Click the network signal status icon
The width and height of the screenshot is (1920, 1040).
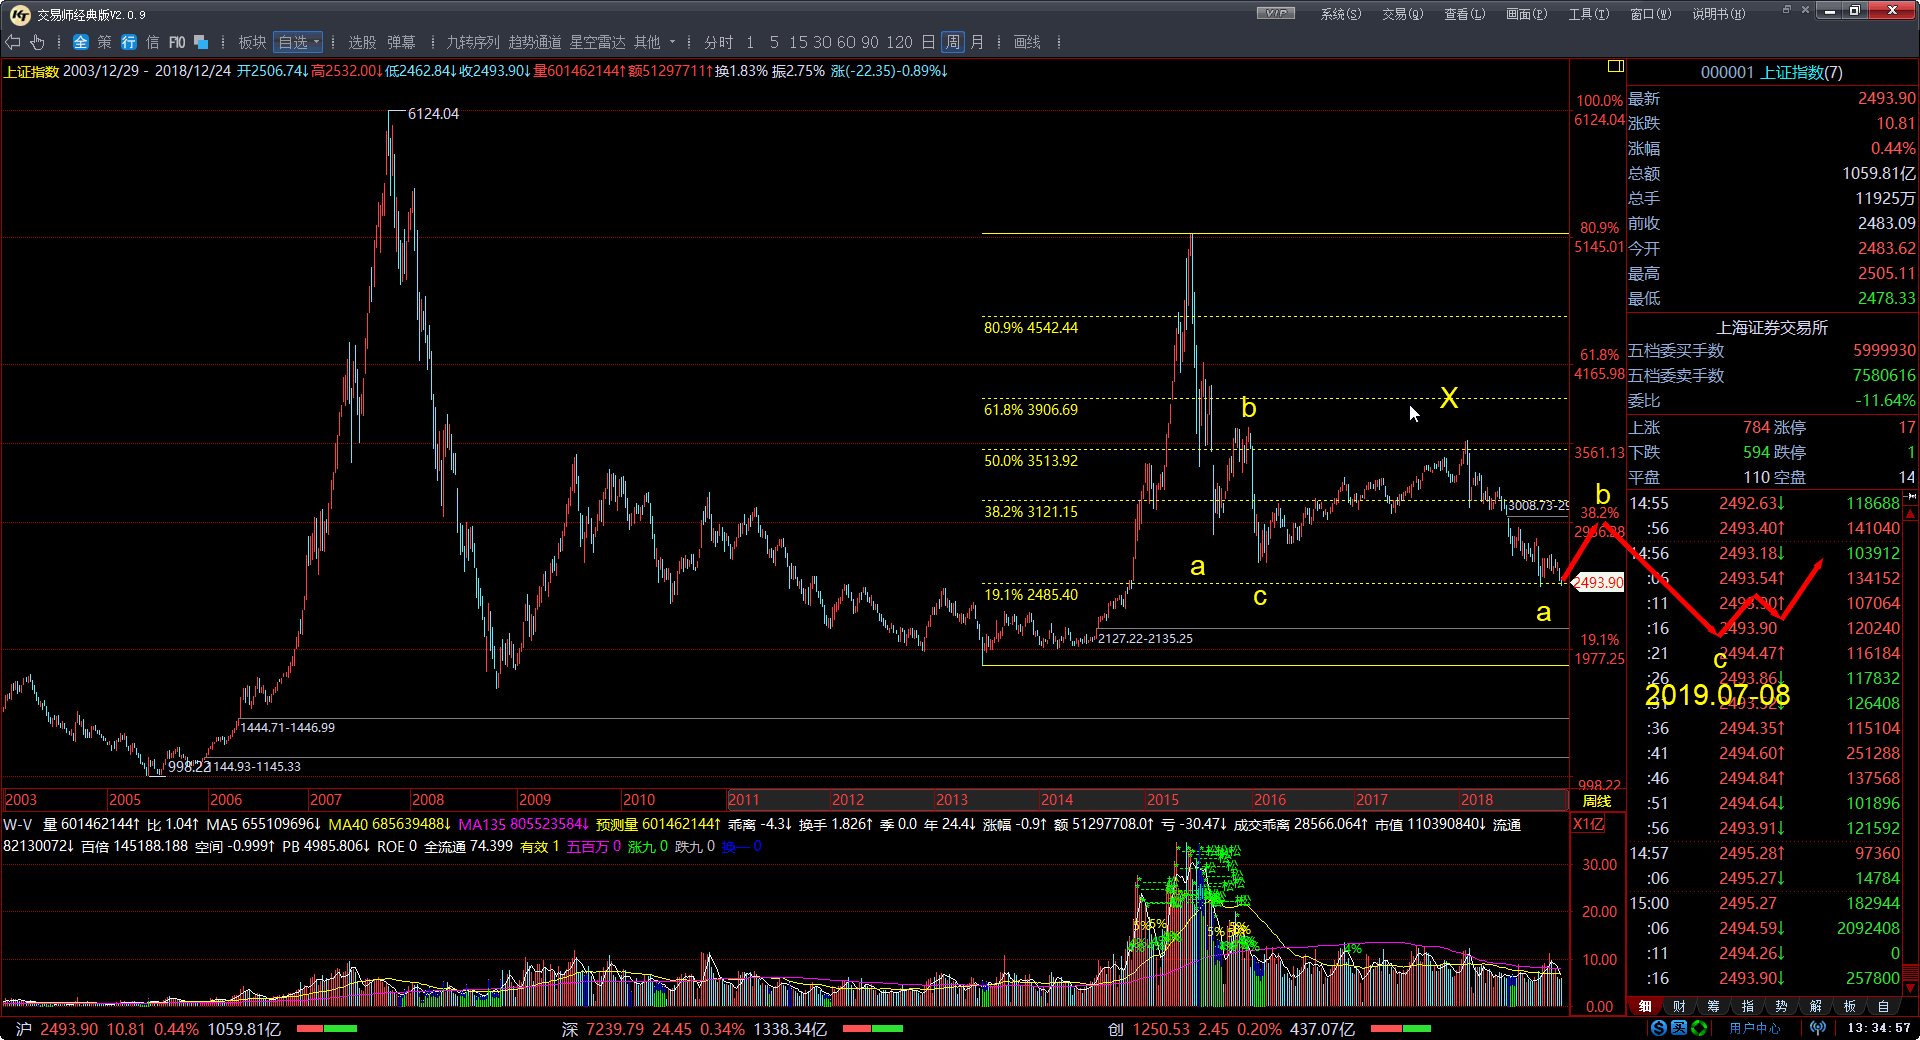point(1818,1028)
